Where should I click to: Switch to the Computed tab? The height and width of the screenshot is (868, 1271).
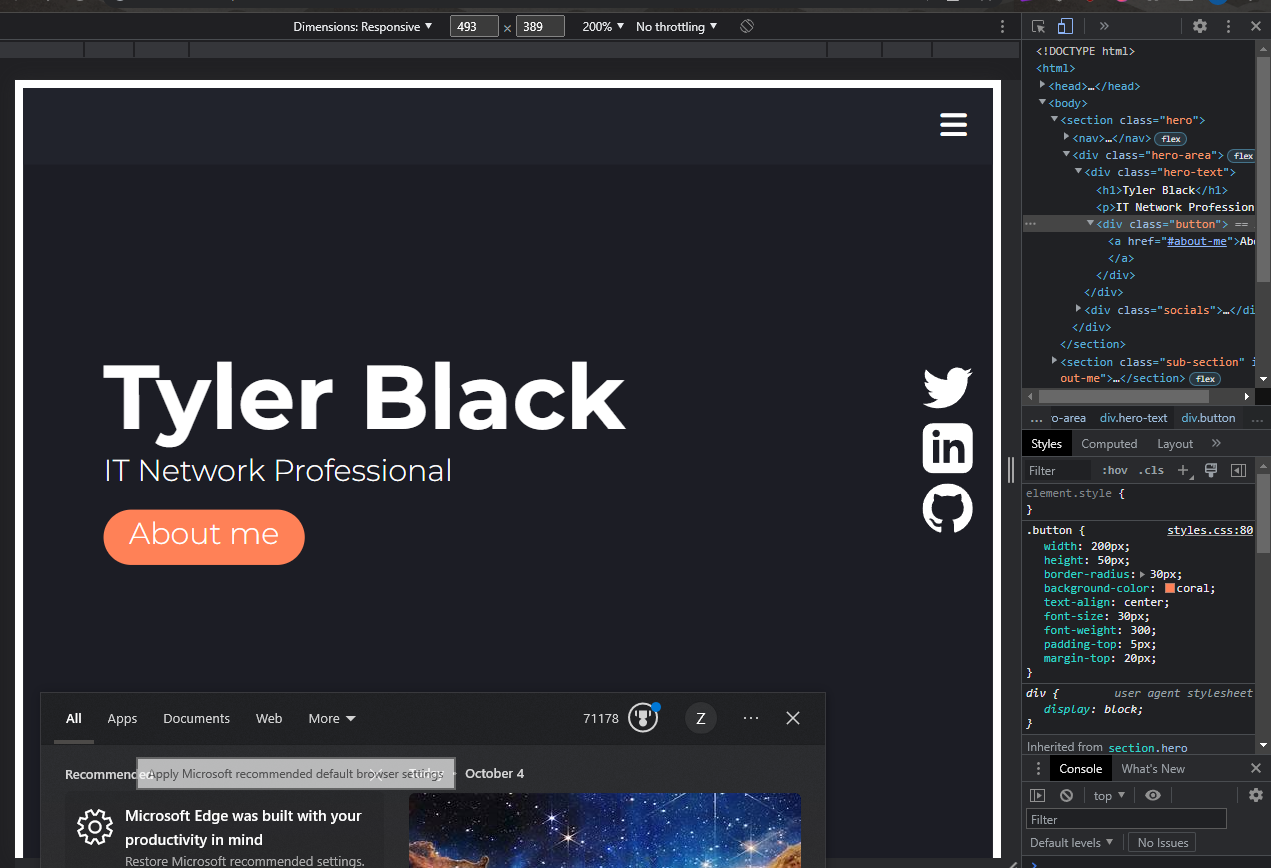click(x=1109, y=444)
